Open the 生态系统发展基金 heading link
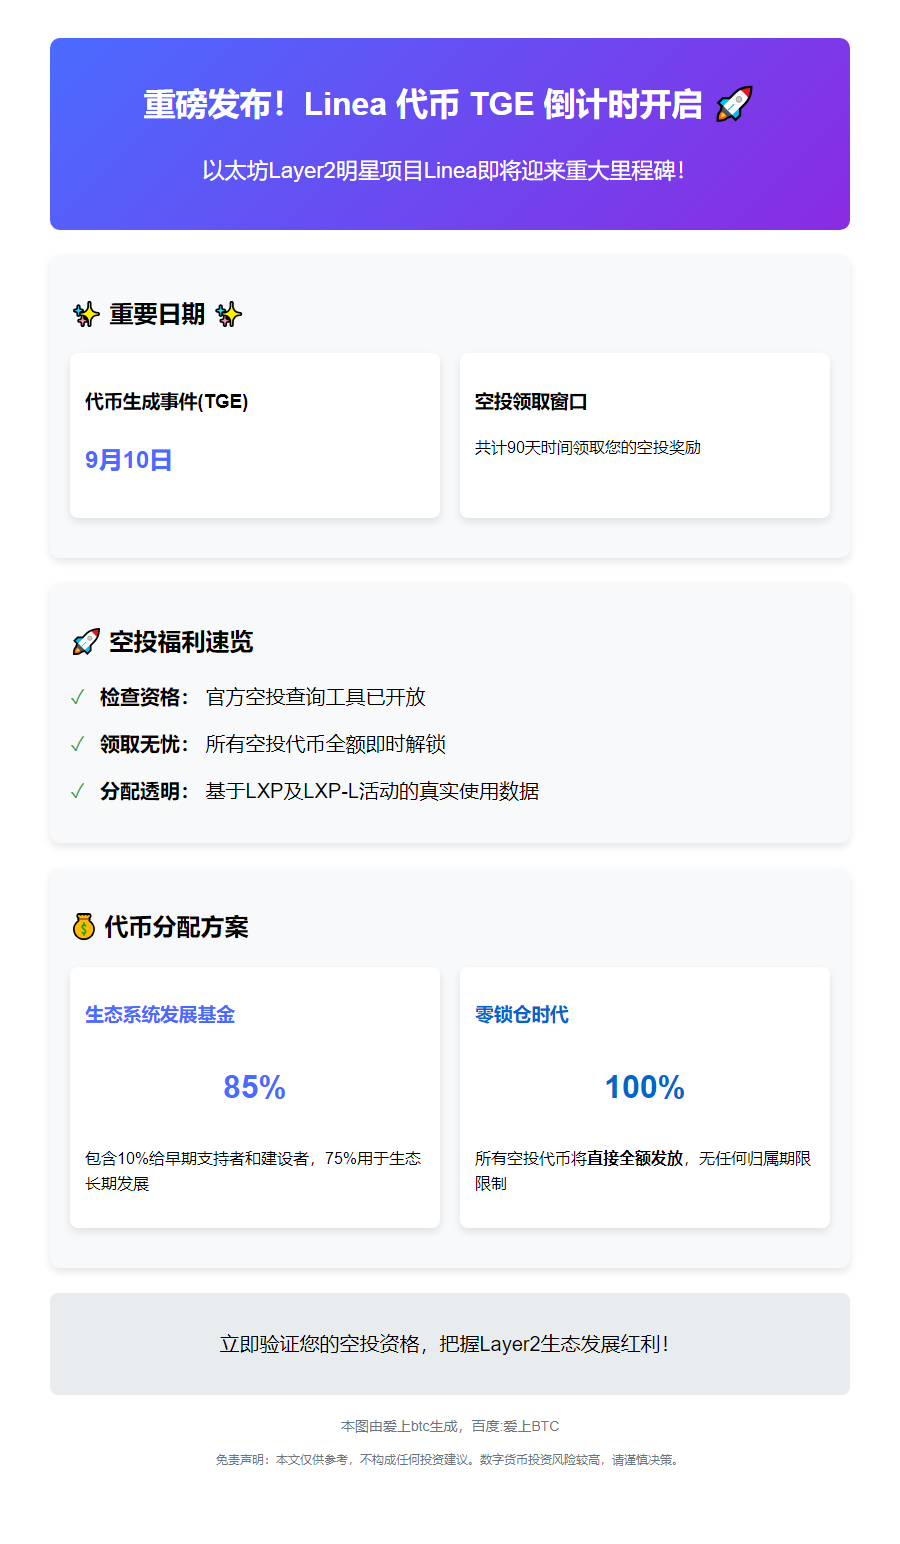 161,1014
